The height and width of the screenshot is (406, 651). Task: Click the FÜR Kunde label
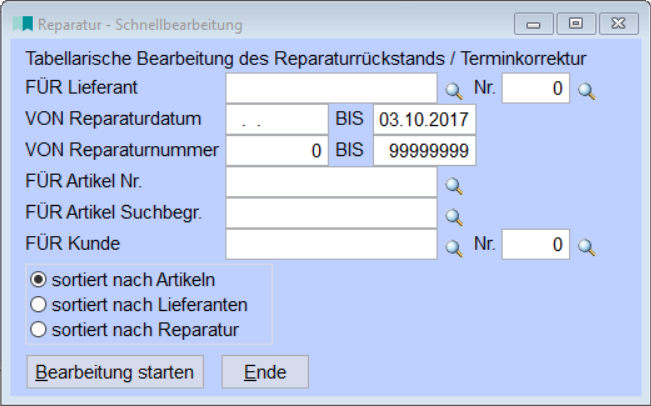tap(73, 243)
